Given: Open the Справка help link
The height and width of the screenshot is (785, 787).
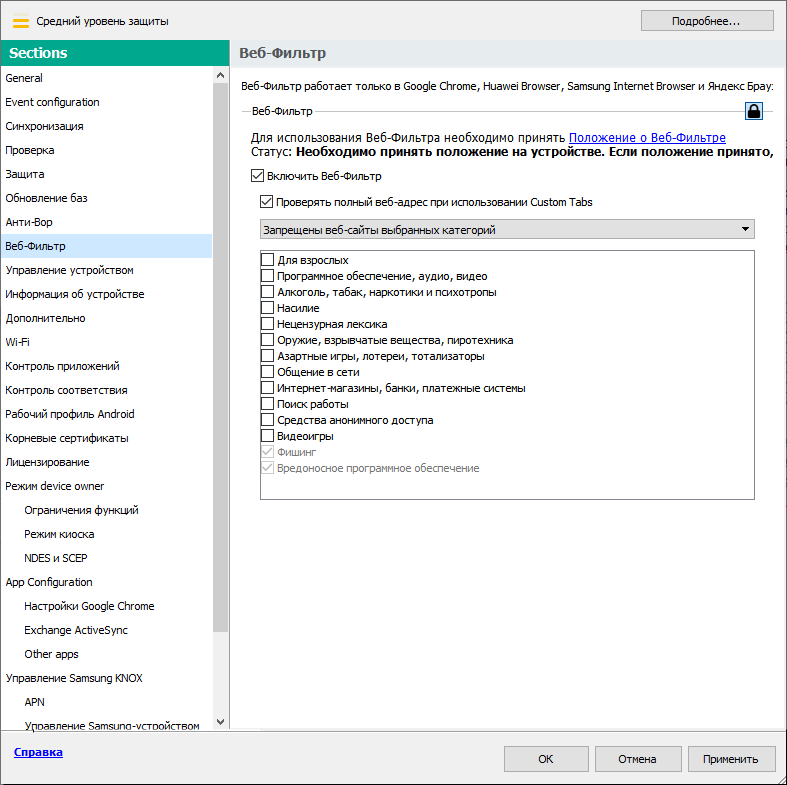Looking at the screenshot, I should click(38, 752).
